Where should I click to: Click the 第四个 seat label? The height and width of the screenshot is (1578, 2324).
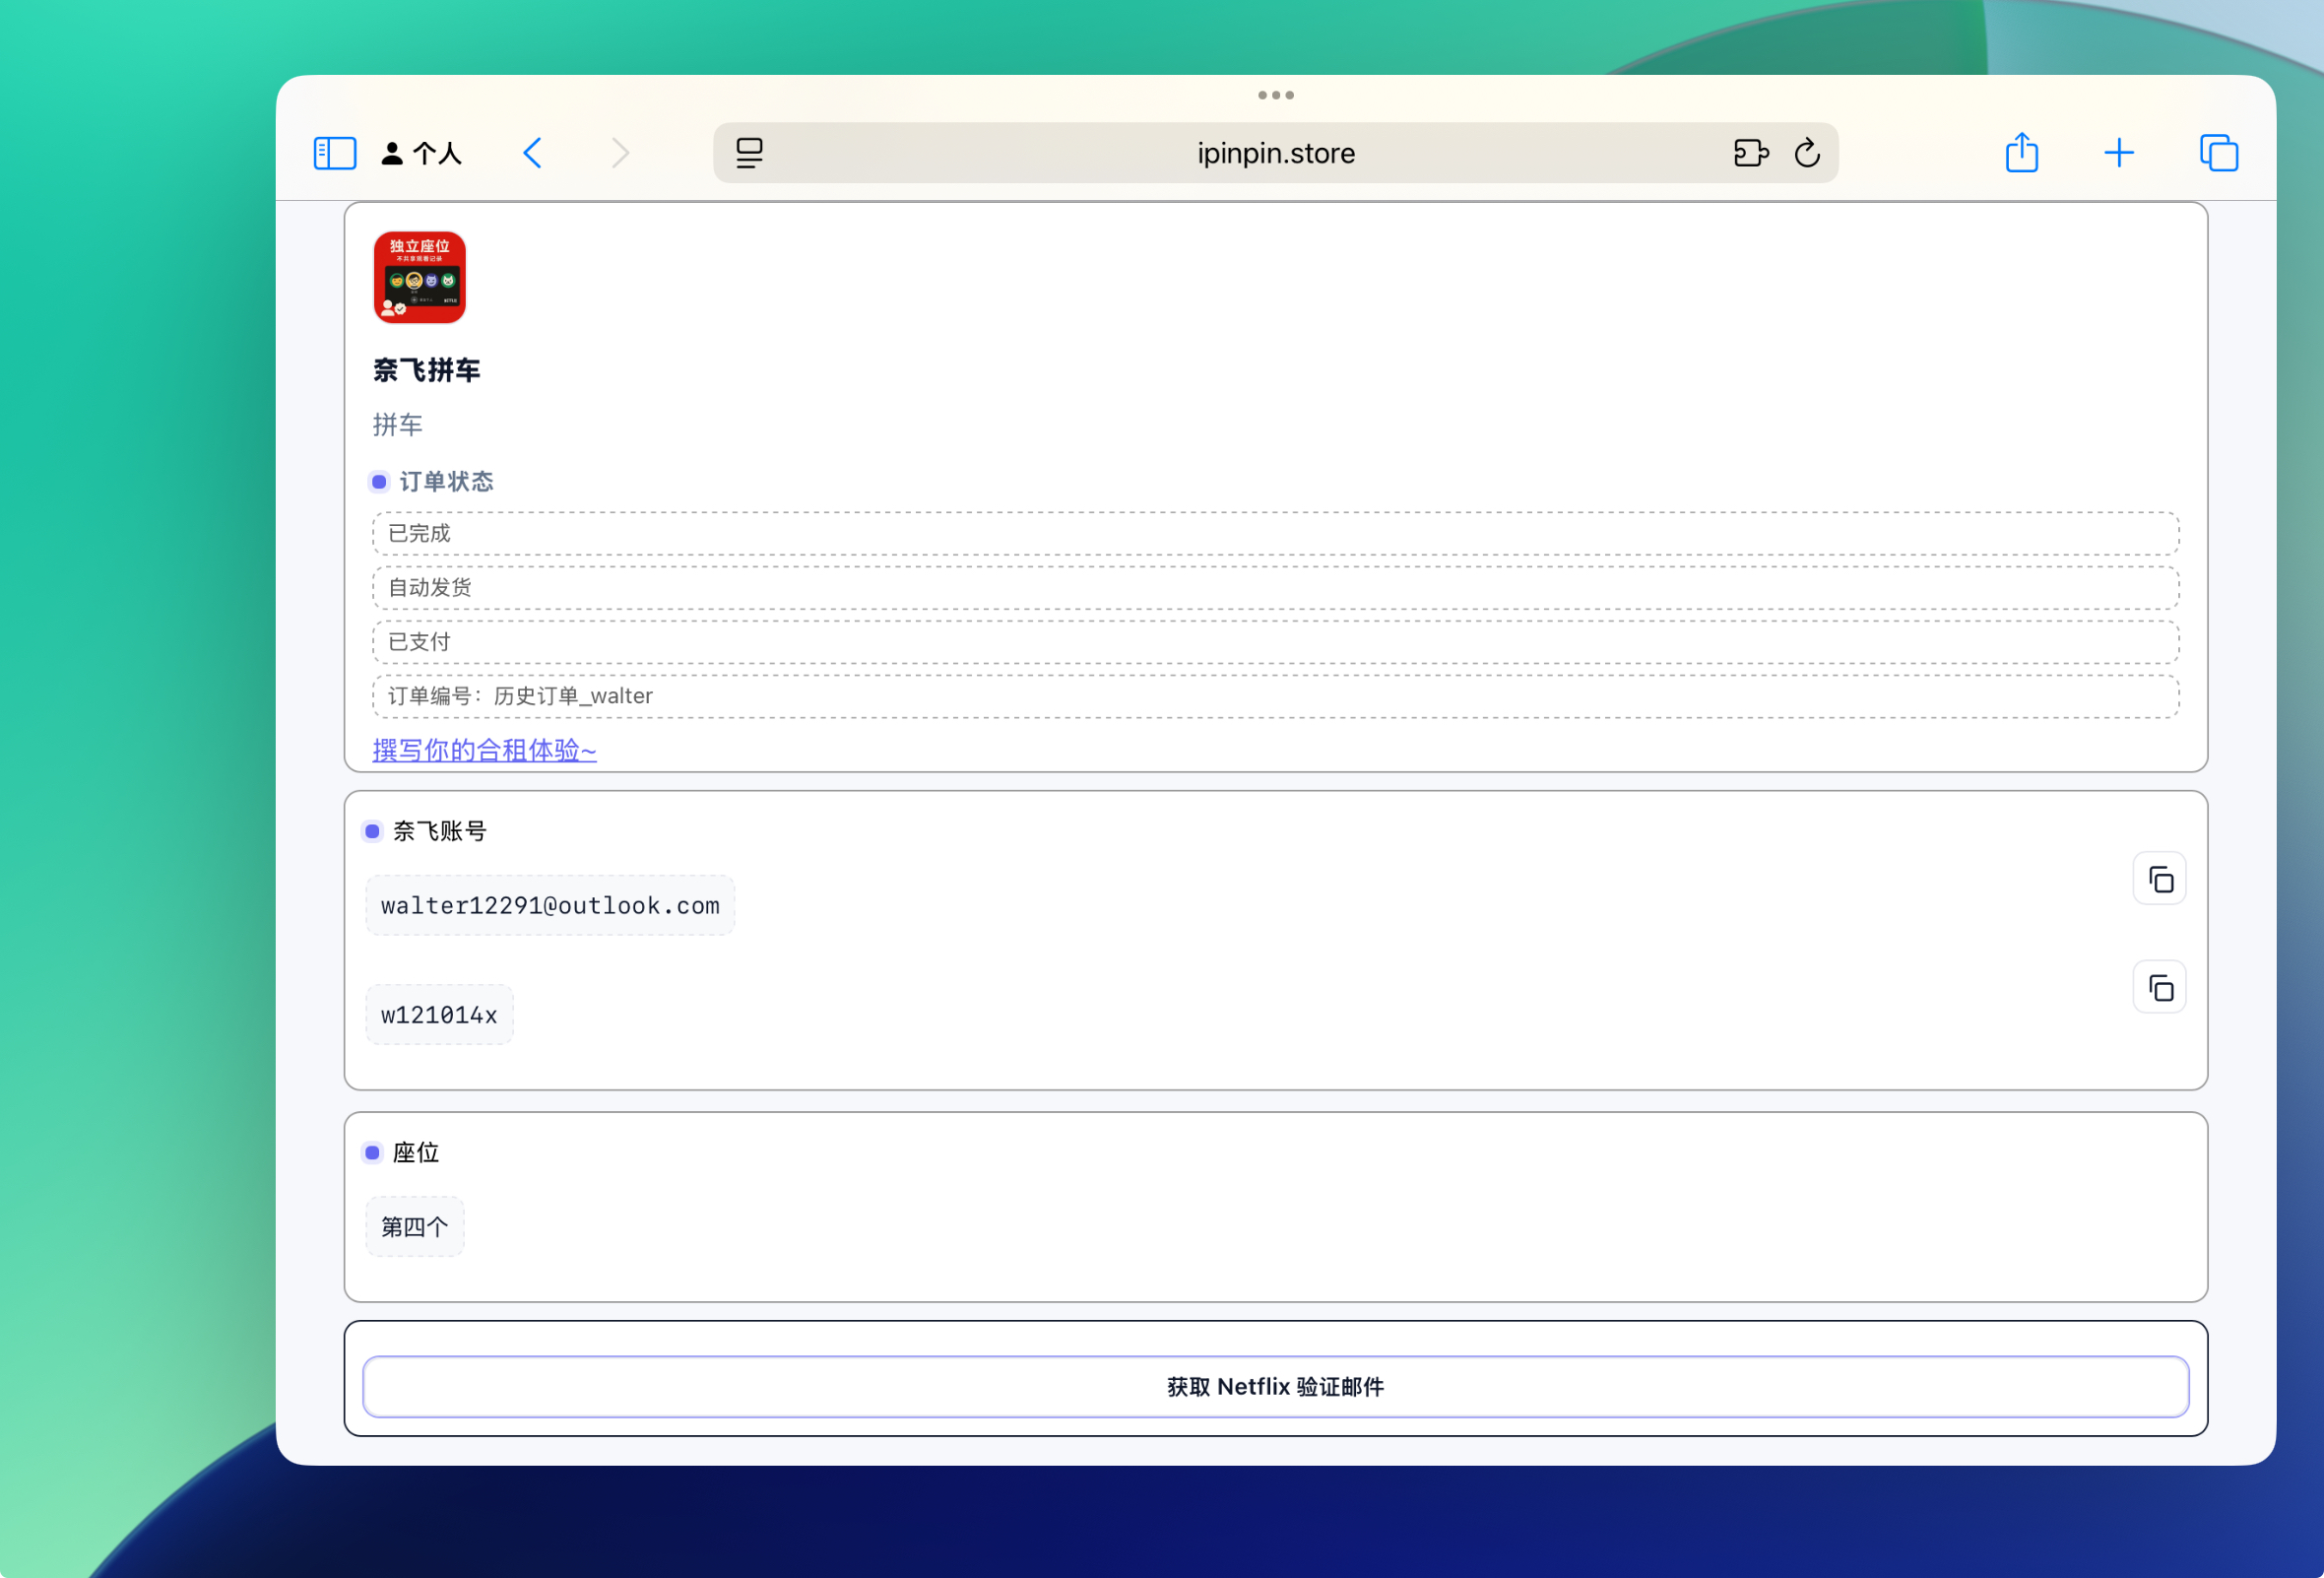tap(414, 1226)
